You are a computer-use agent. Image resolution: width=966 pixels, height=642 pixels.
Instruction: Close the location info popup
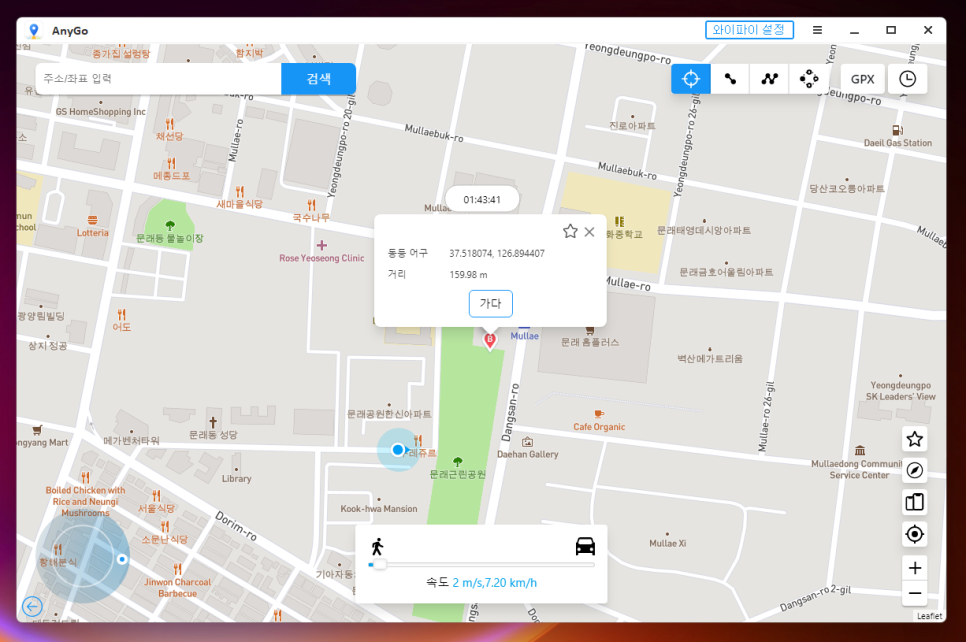[x=590, y=232]
